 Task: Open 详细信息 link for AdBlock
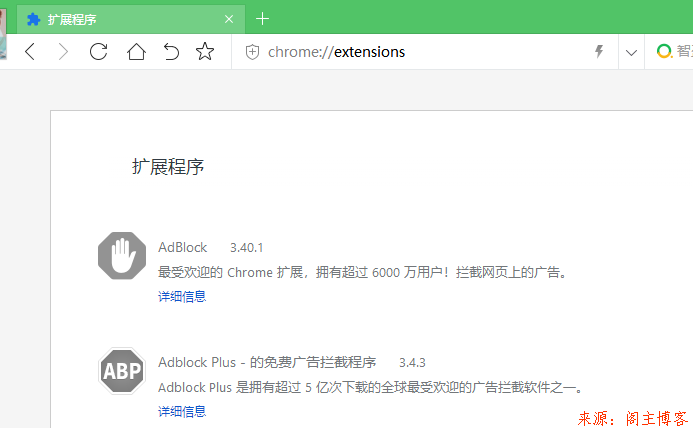point(182,296)
